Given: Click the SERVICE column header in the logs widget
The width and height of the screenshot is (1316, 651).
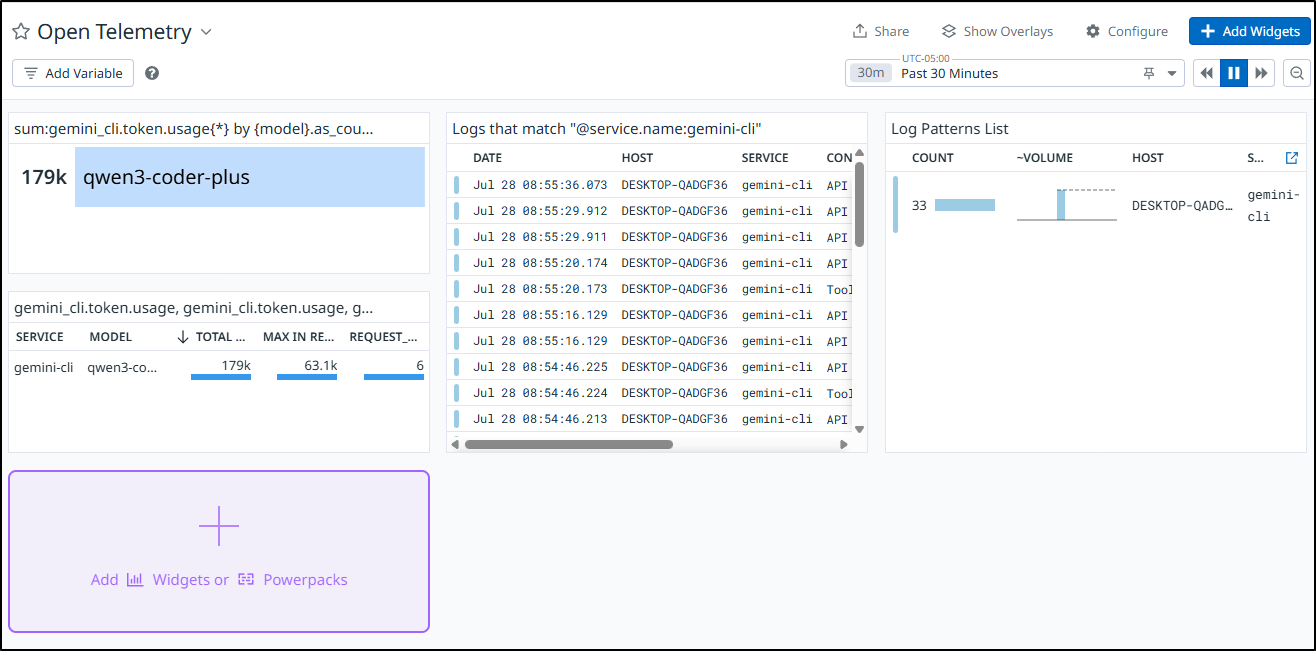Looking at the screenshot, I should [x=765, y=158].
